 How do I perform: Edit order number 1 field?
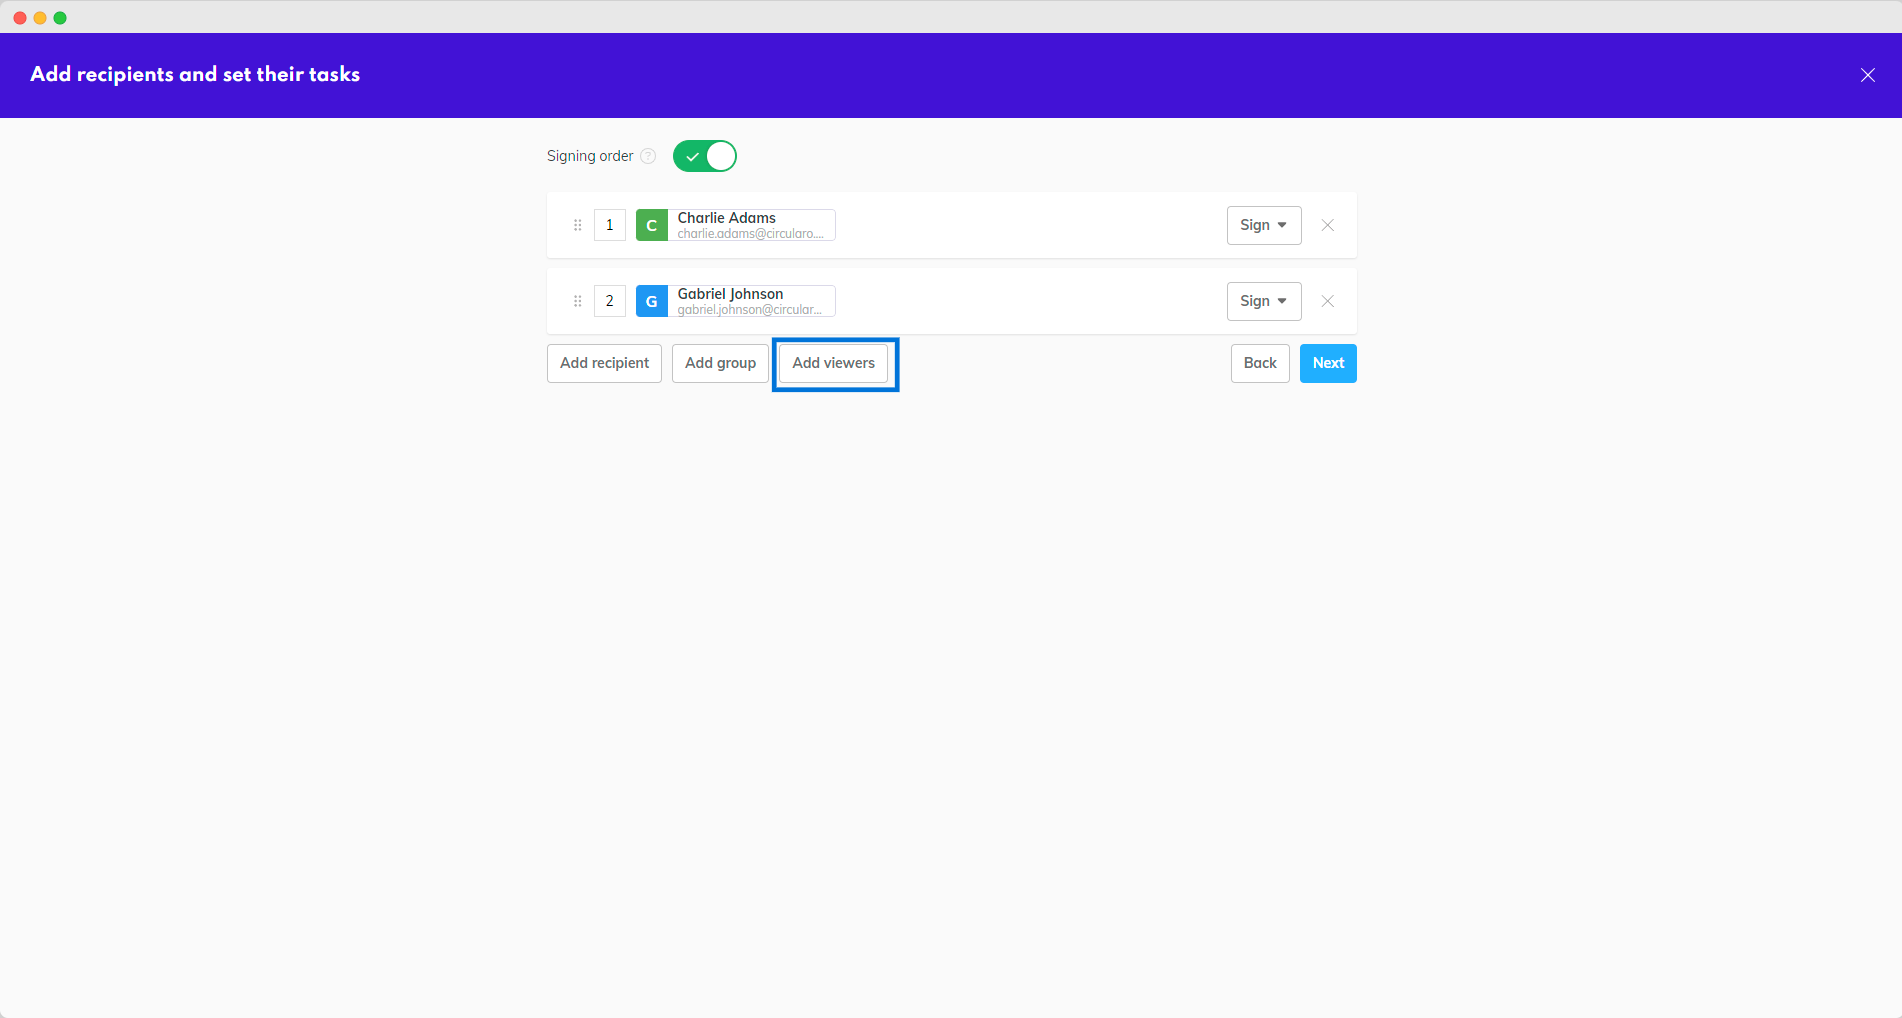pos(610,225)
